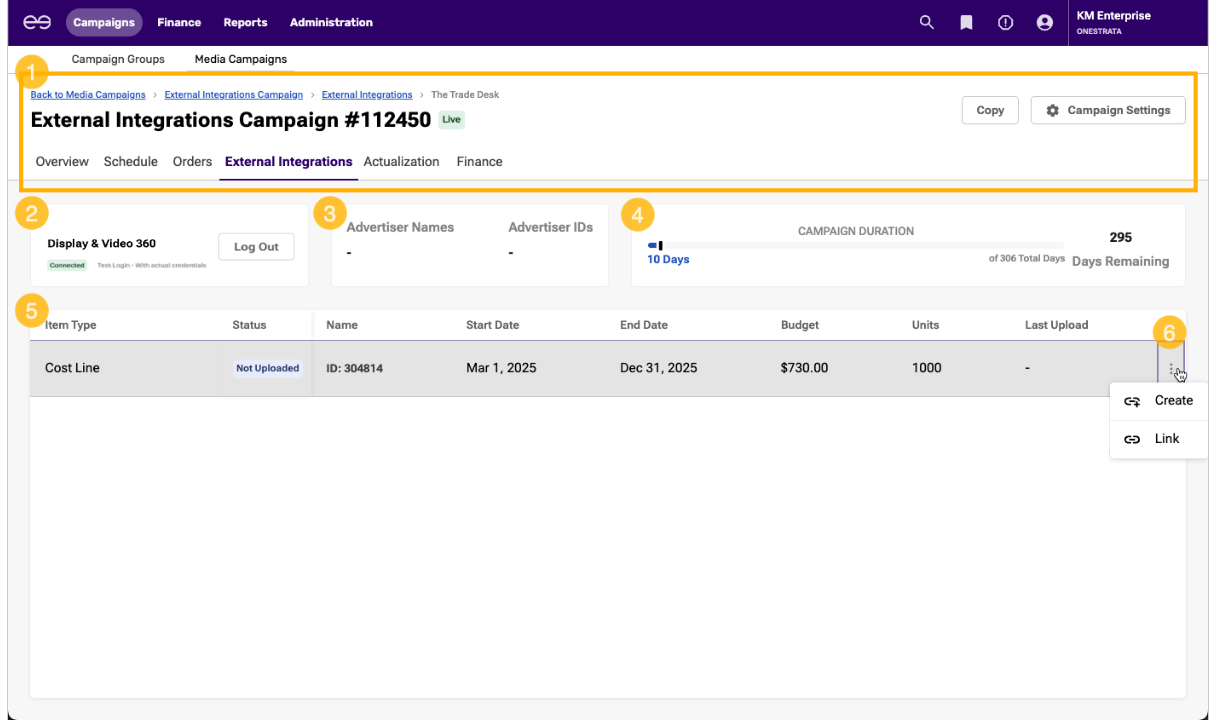Open the Reports menu in top navigation
This screenshot has height=720, width=1212.
[245, 22]
